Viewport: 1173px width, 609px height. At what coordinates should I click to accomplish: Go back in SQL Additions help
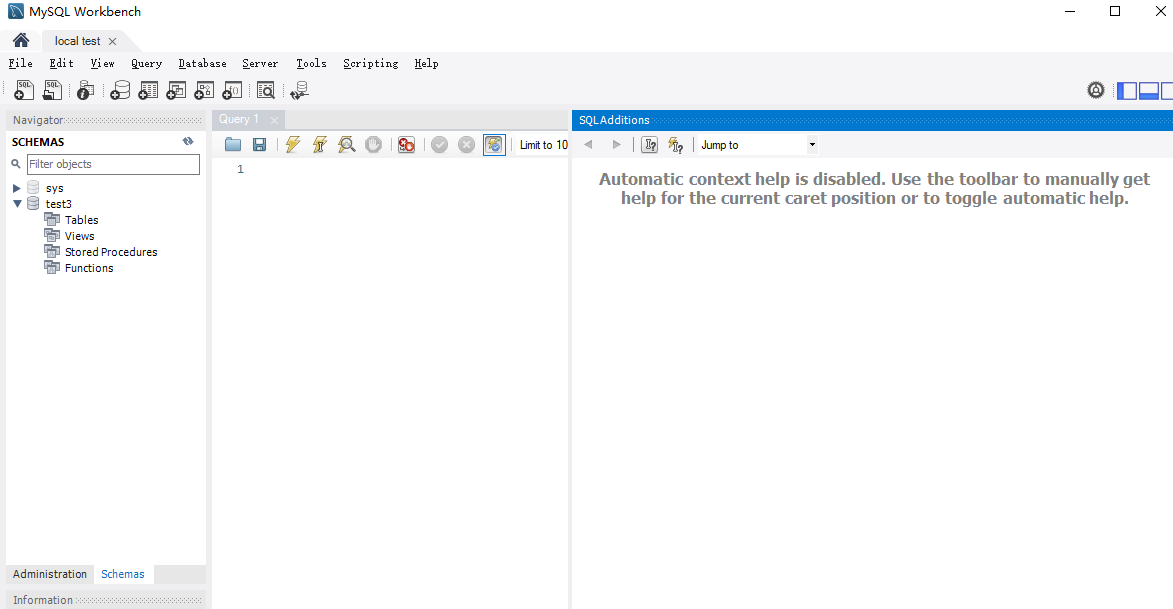[589, 144]
